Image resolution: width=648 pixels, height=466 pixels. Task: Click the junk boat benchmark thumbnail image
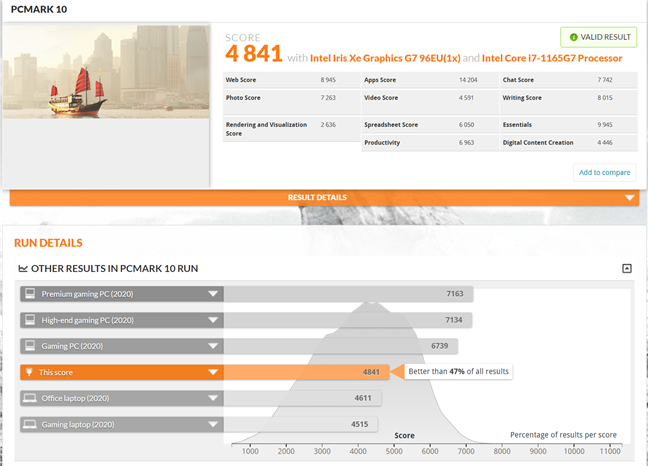coord(106,72)
